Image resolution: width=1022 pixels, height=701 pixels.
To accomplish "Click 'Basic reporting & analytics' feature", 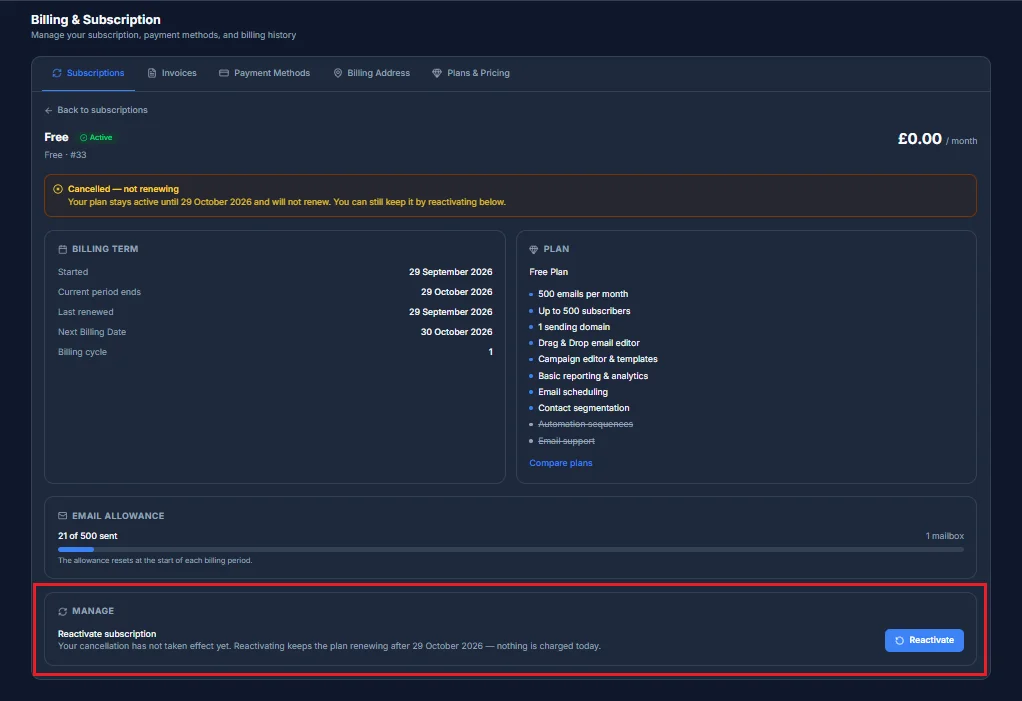I will (x=593, y=377).
